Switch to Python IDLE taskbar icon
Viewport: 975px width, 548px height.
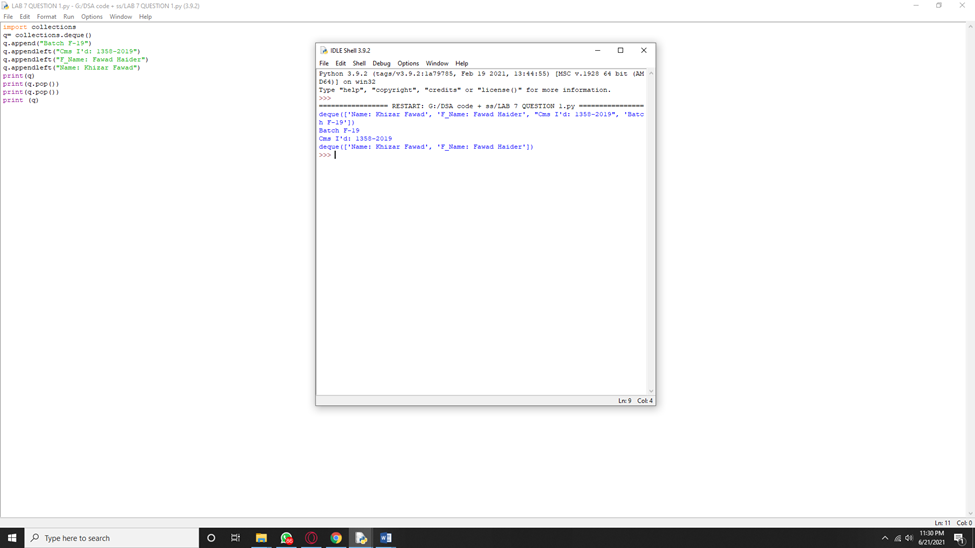point(361,538)
